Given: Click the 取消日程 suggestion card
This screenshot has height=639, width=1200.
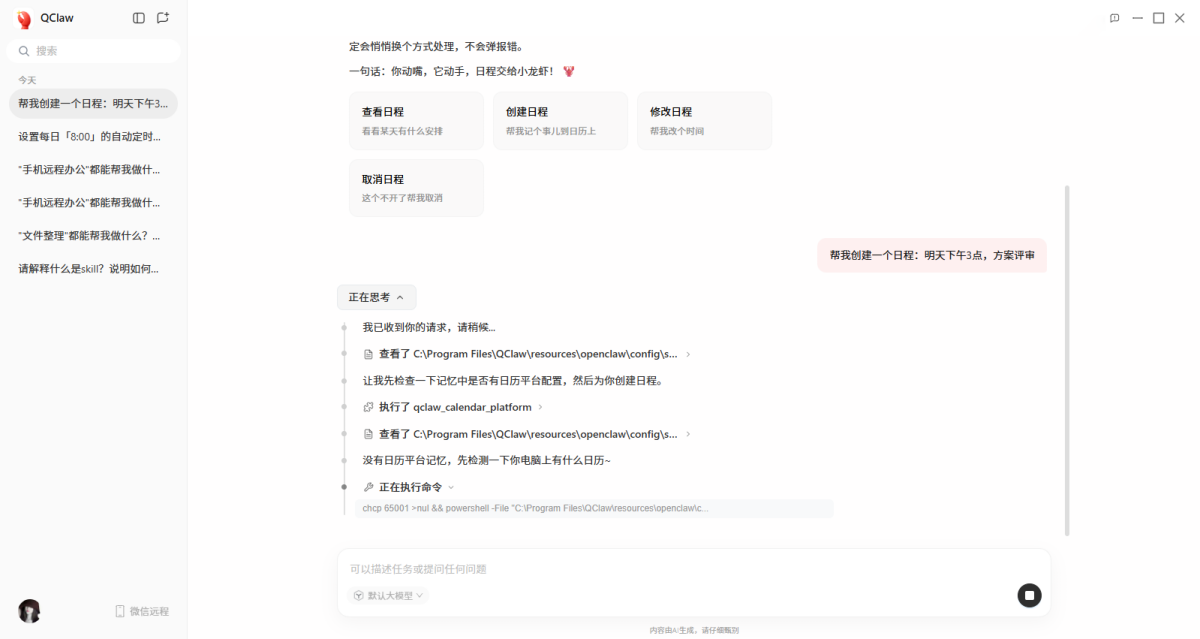Looking at the screenshot, I should click(x=416, y=188).
